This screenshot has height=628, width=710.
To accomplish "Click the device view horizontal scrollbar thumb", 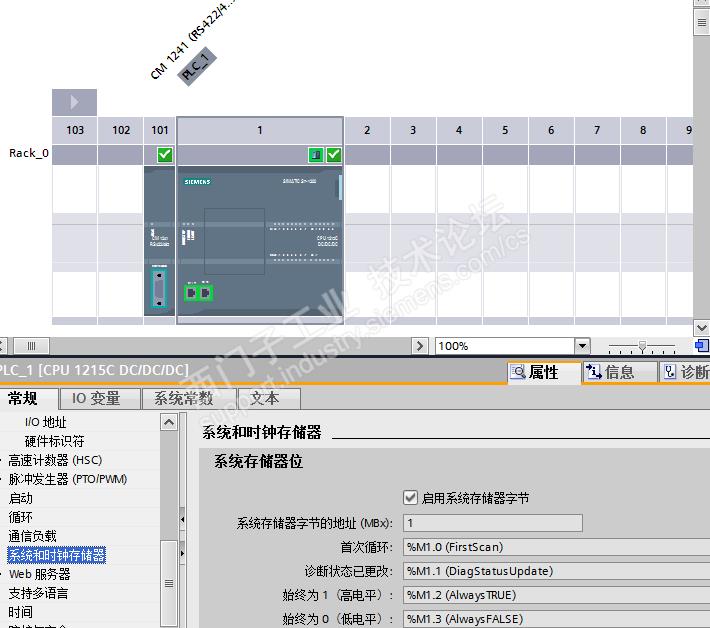I will point(31,346).
